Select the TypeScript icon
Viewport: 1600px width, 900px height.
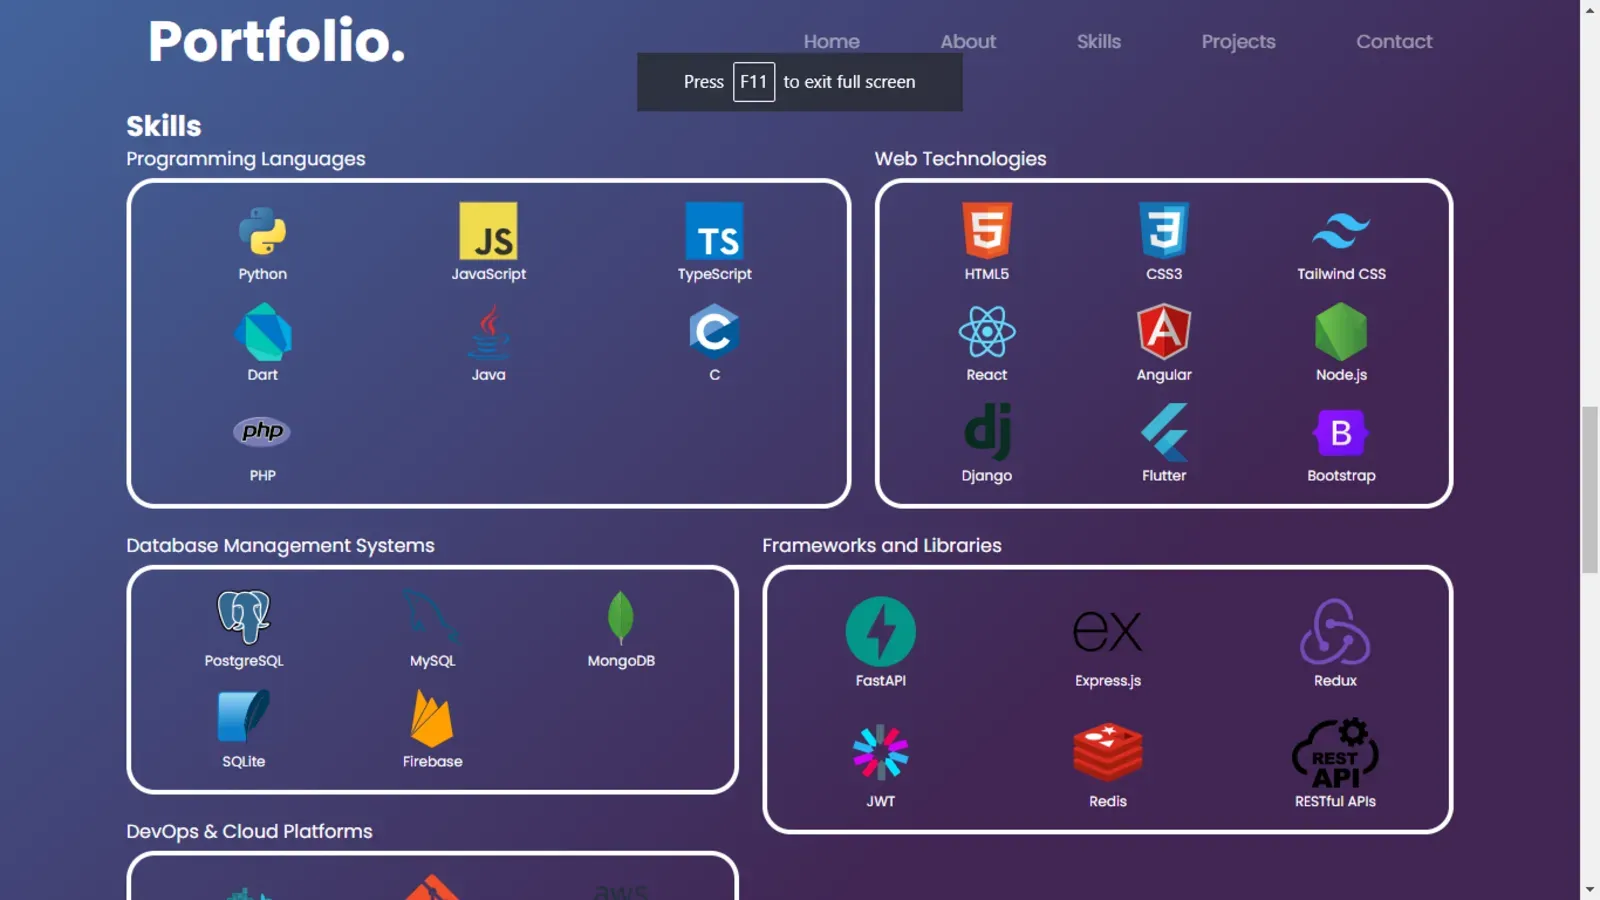click(714, 230)
